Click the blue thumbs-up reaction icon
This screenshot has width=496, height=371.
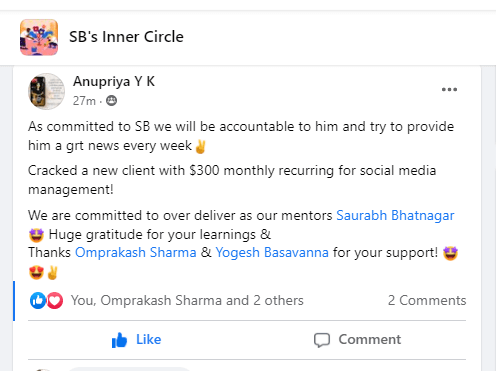[38, 301]
